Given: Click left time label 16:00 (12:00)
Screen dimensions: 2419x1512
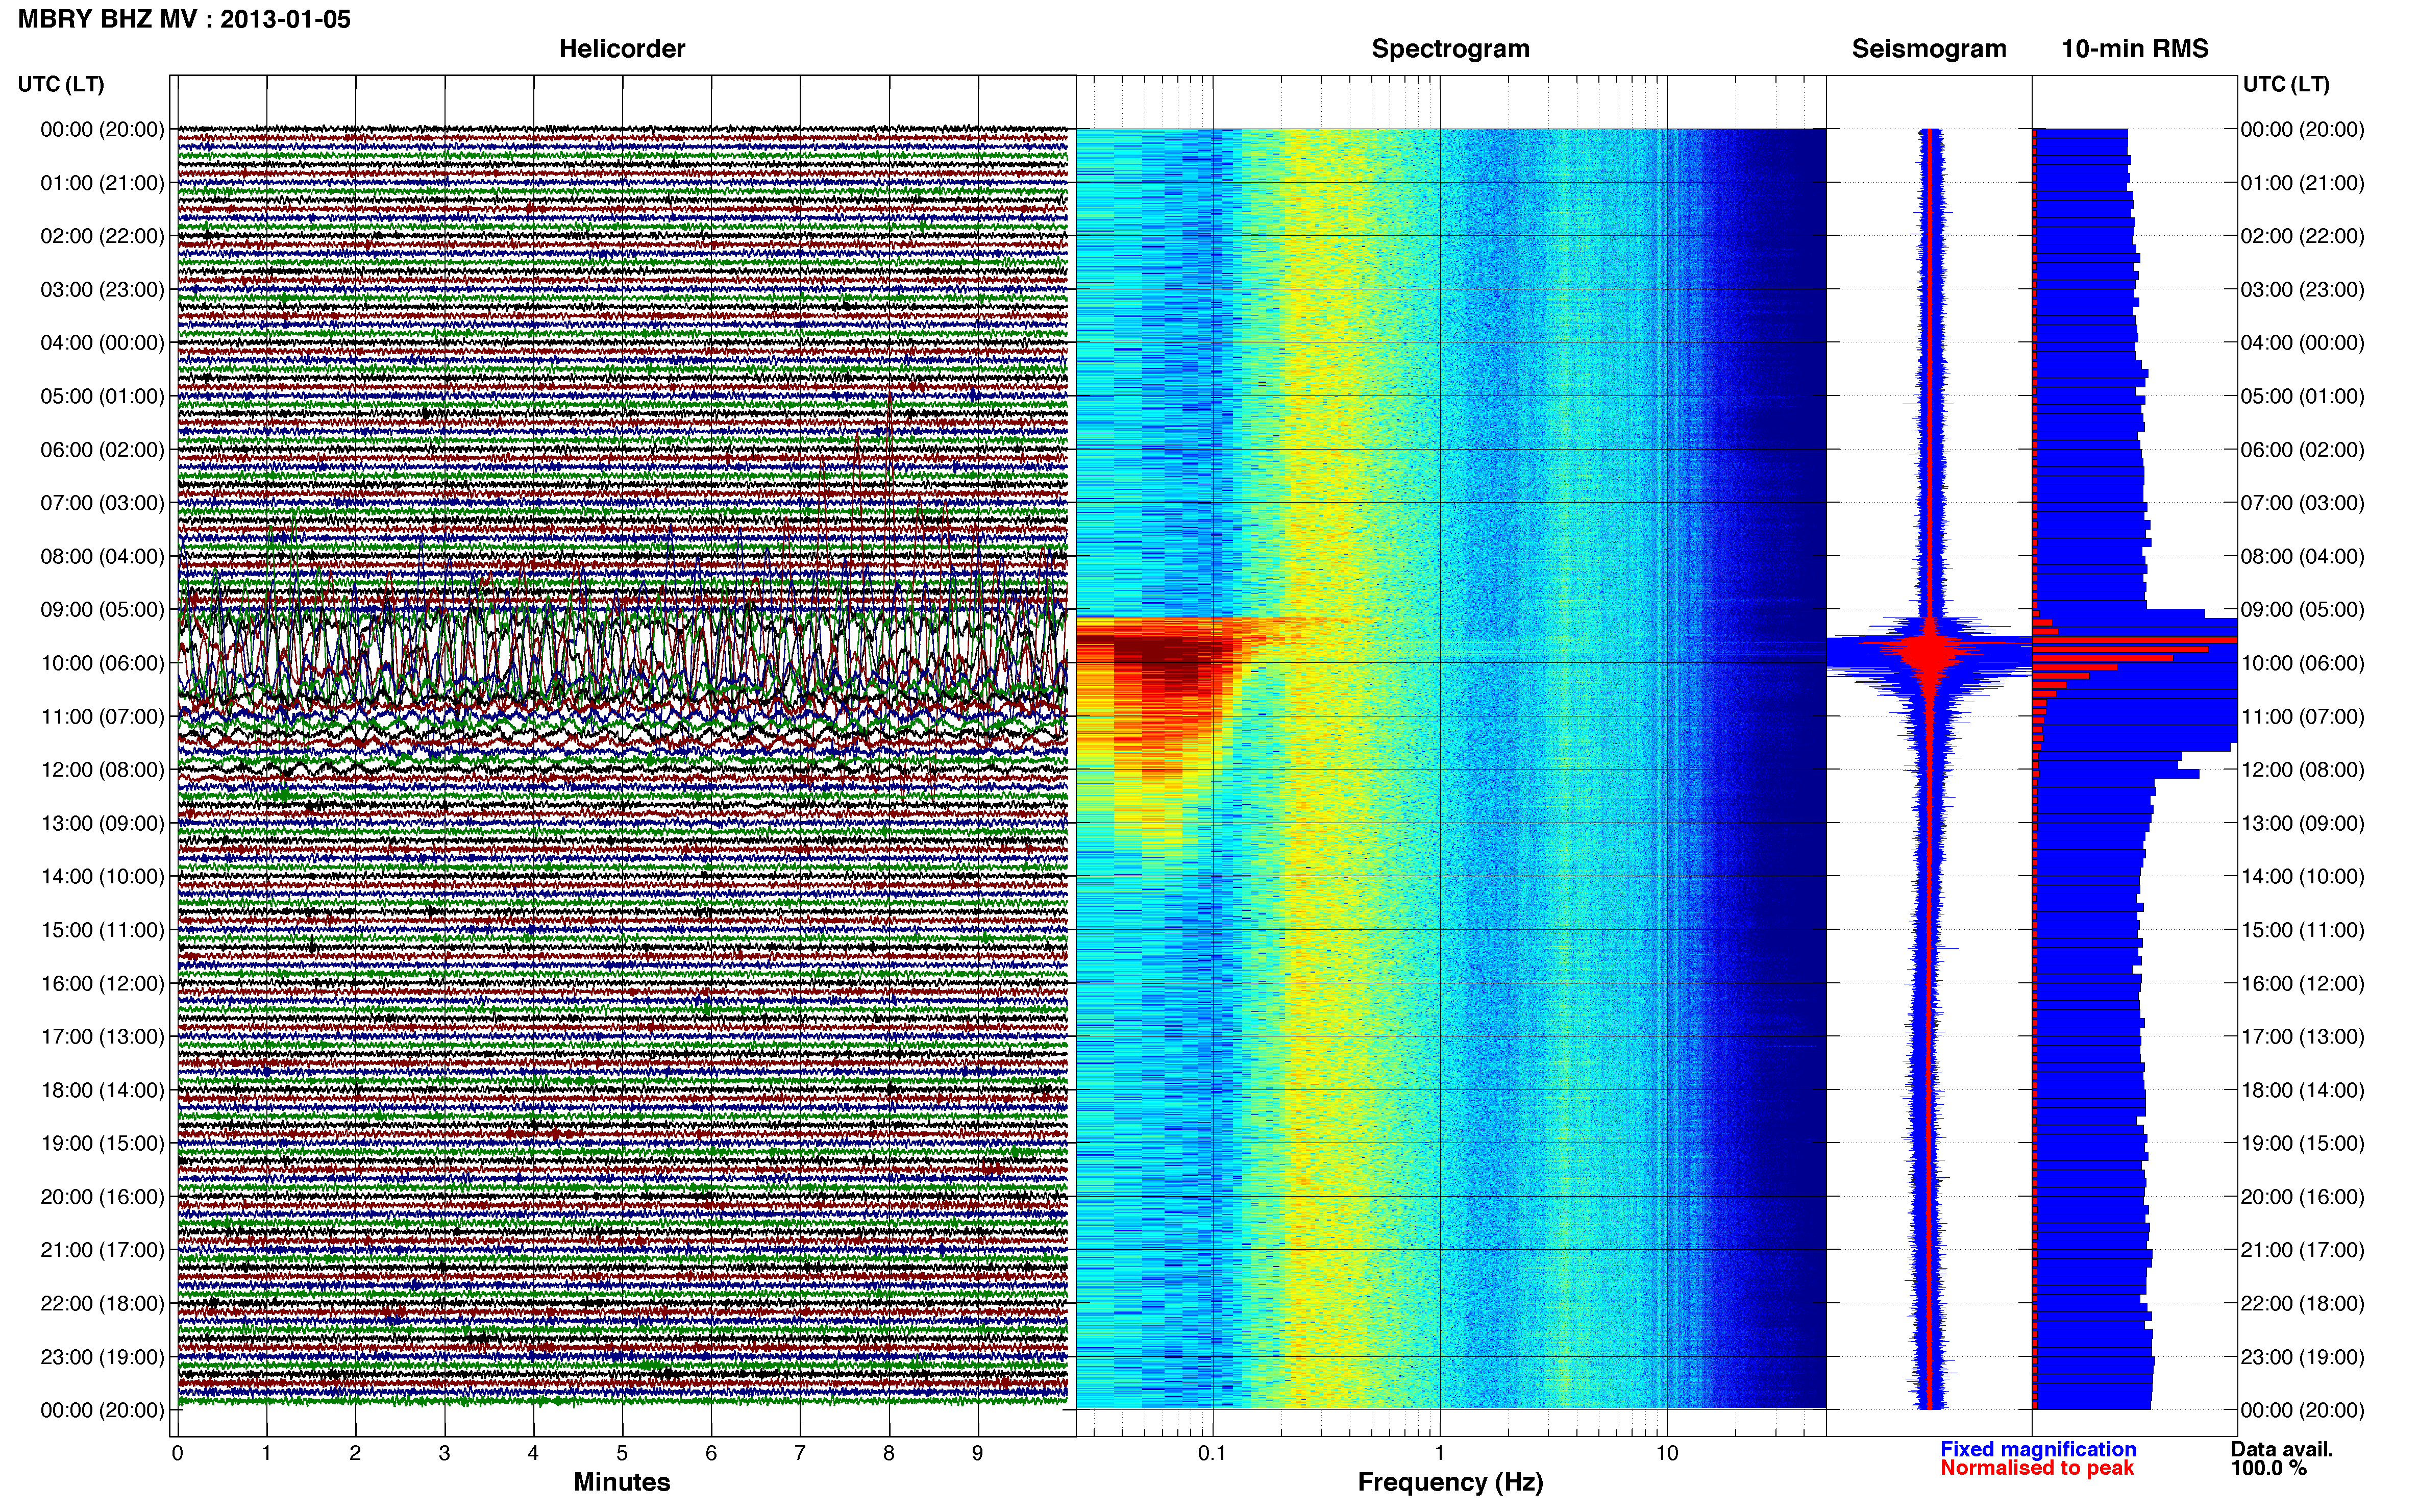Looking at the screenshot, I should point(102,983).
